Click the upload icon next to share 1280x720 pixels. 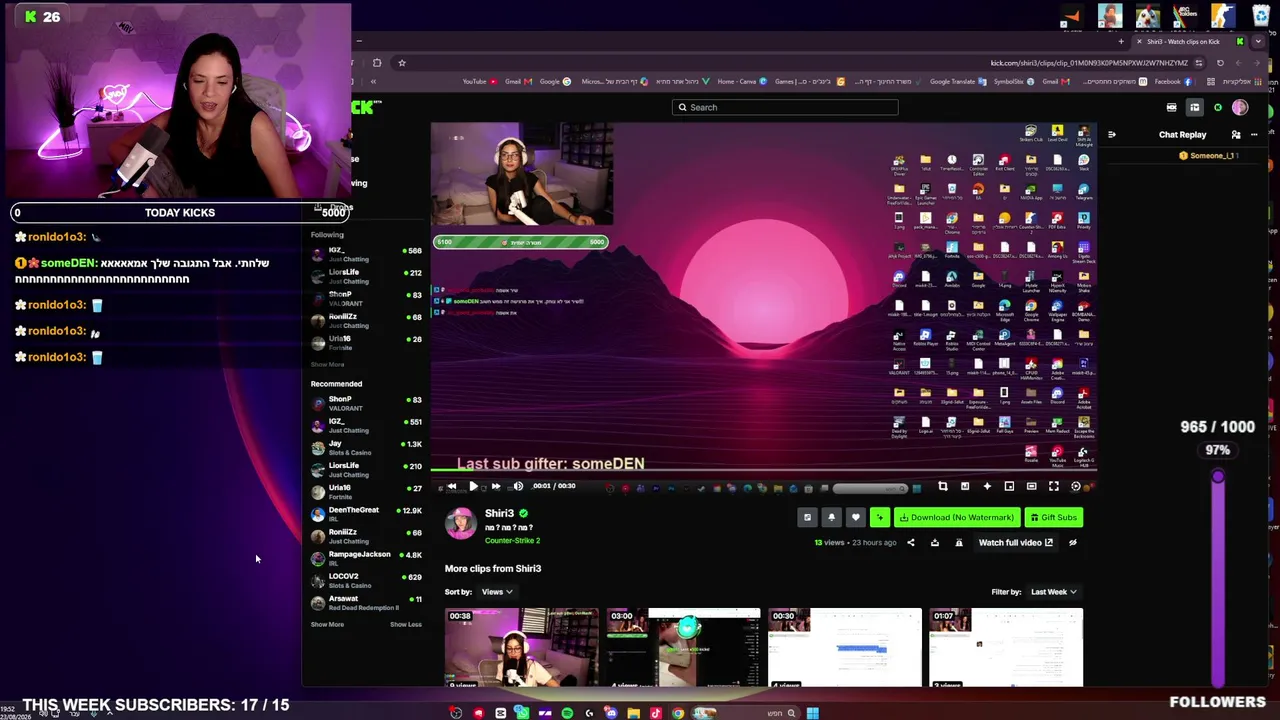tap(935, 543)
